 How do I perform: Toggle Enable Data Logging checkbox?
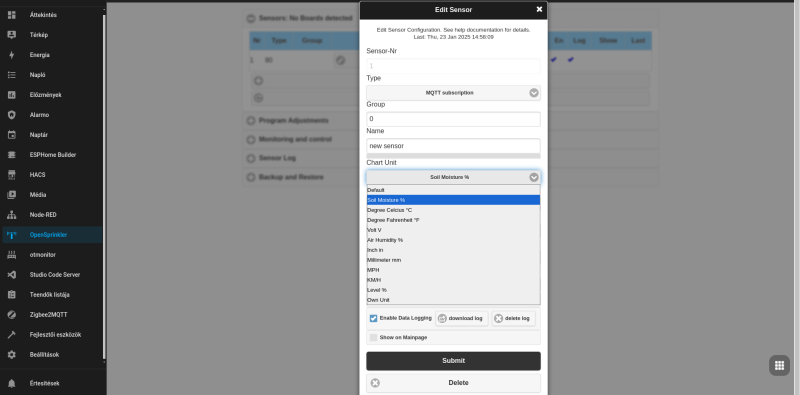tap(373, 318)
